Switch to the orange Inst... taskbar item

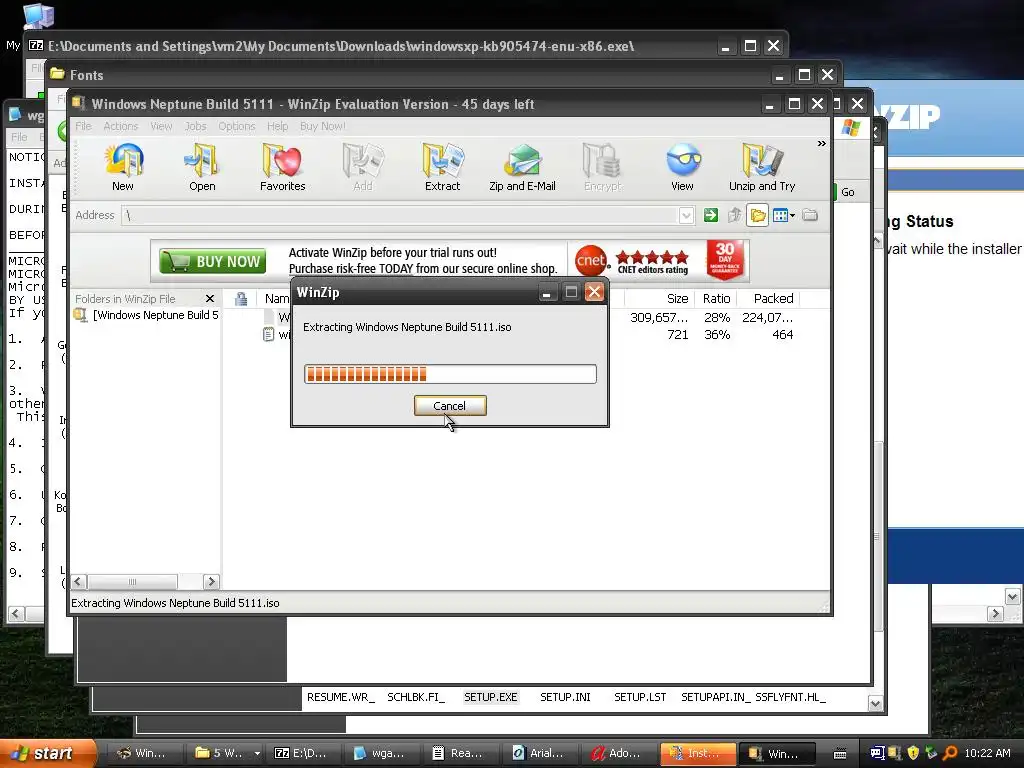698,753
